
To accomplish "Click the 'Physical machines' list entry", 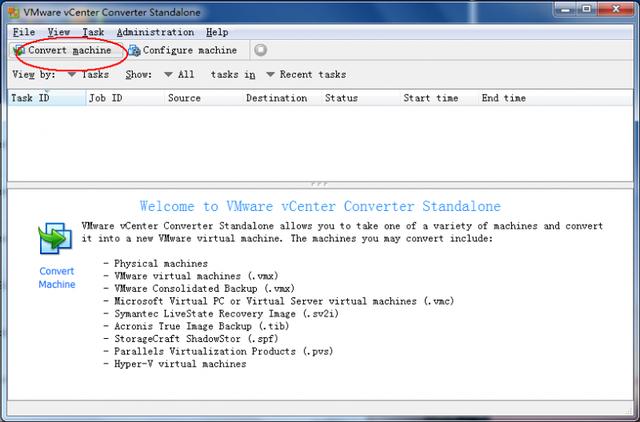I will pyautogui.click(x=161, y=264).
